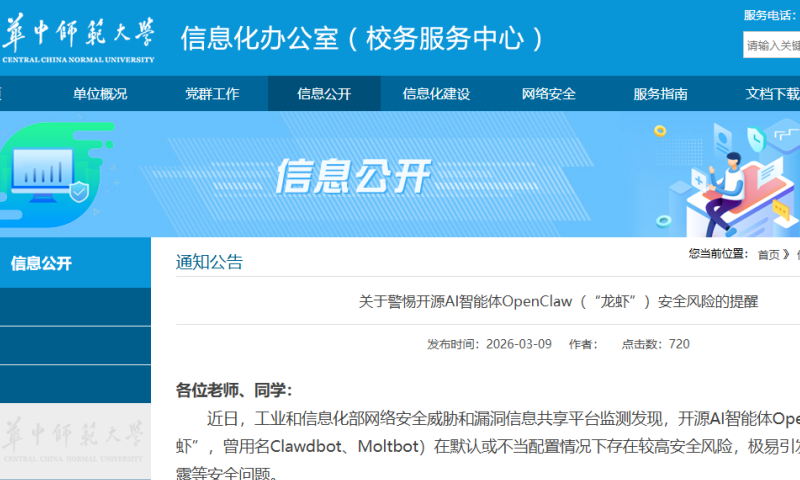Screen dimensions: 800x480
Task: Go to 信息化建设 section
Action: point(436,94)
